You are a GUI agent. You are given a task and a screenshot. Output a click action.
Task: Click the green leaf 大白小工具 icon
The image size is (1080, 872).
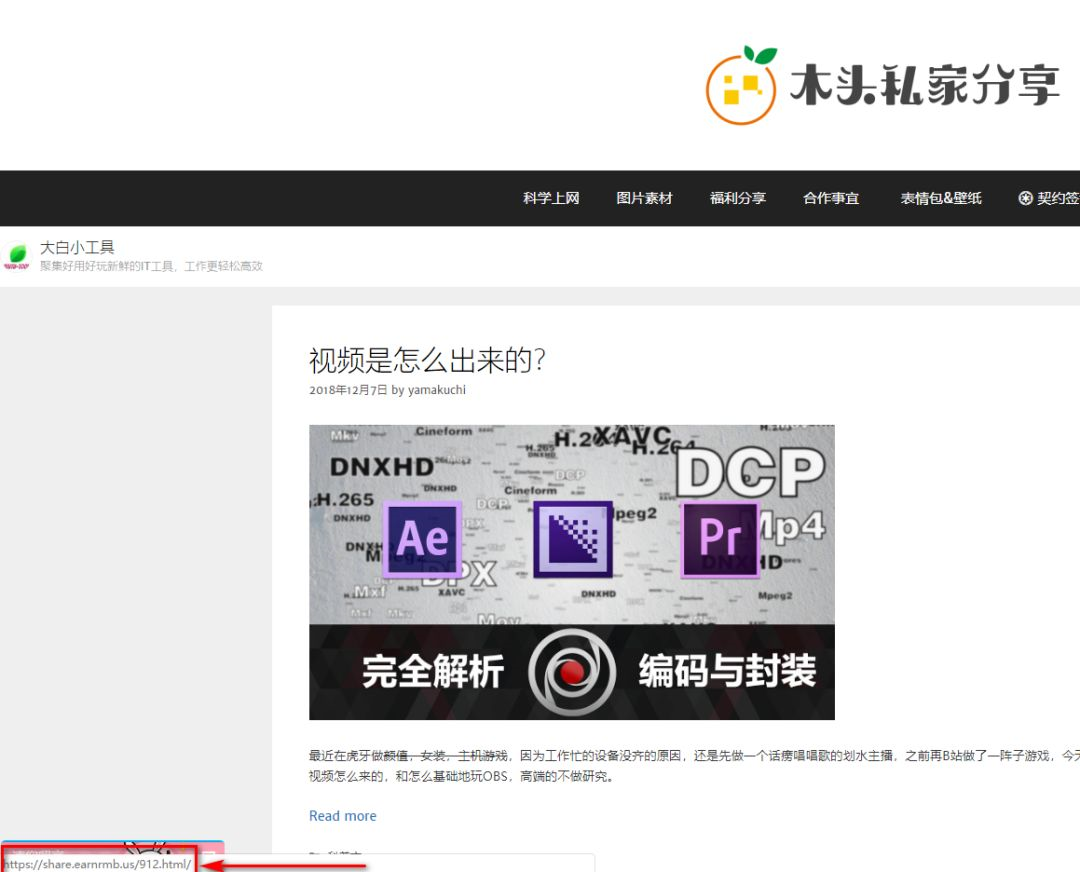point(17,256)
